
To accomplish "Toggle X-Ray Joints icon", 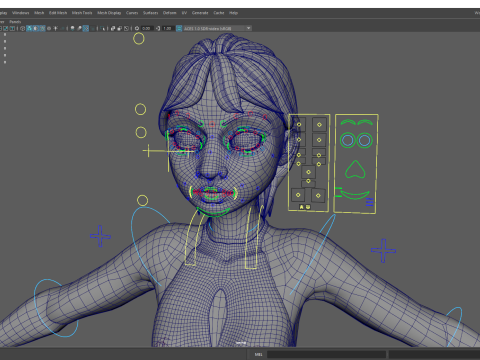I will coord(126,28).
